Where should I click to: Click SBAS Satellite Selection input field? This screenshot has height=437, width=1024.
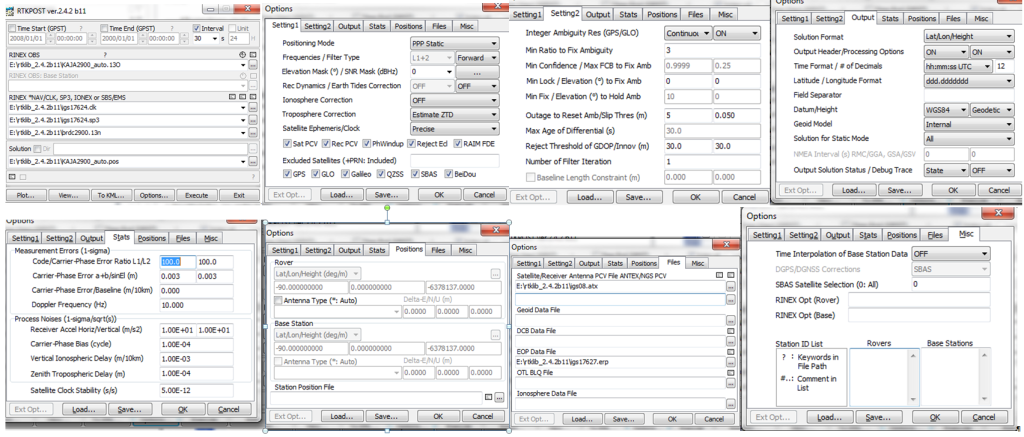(x=951, y=285)
